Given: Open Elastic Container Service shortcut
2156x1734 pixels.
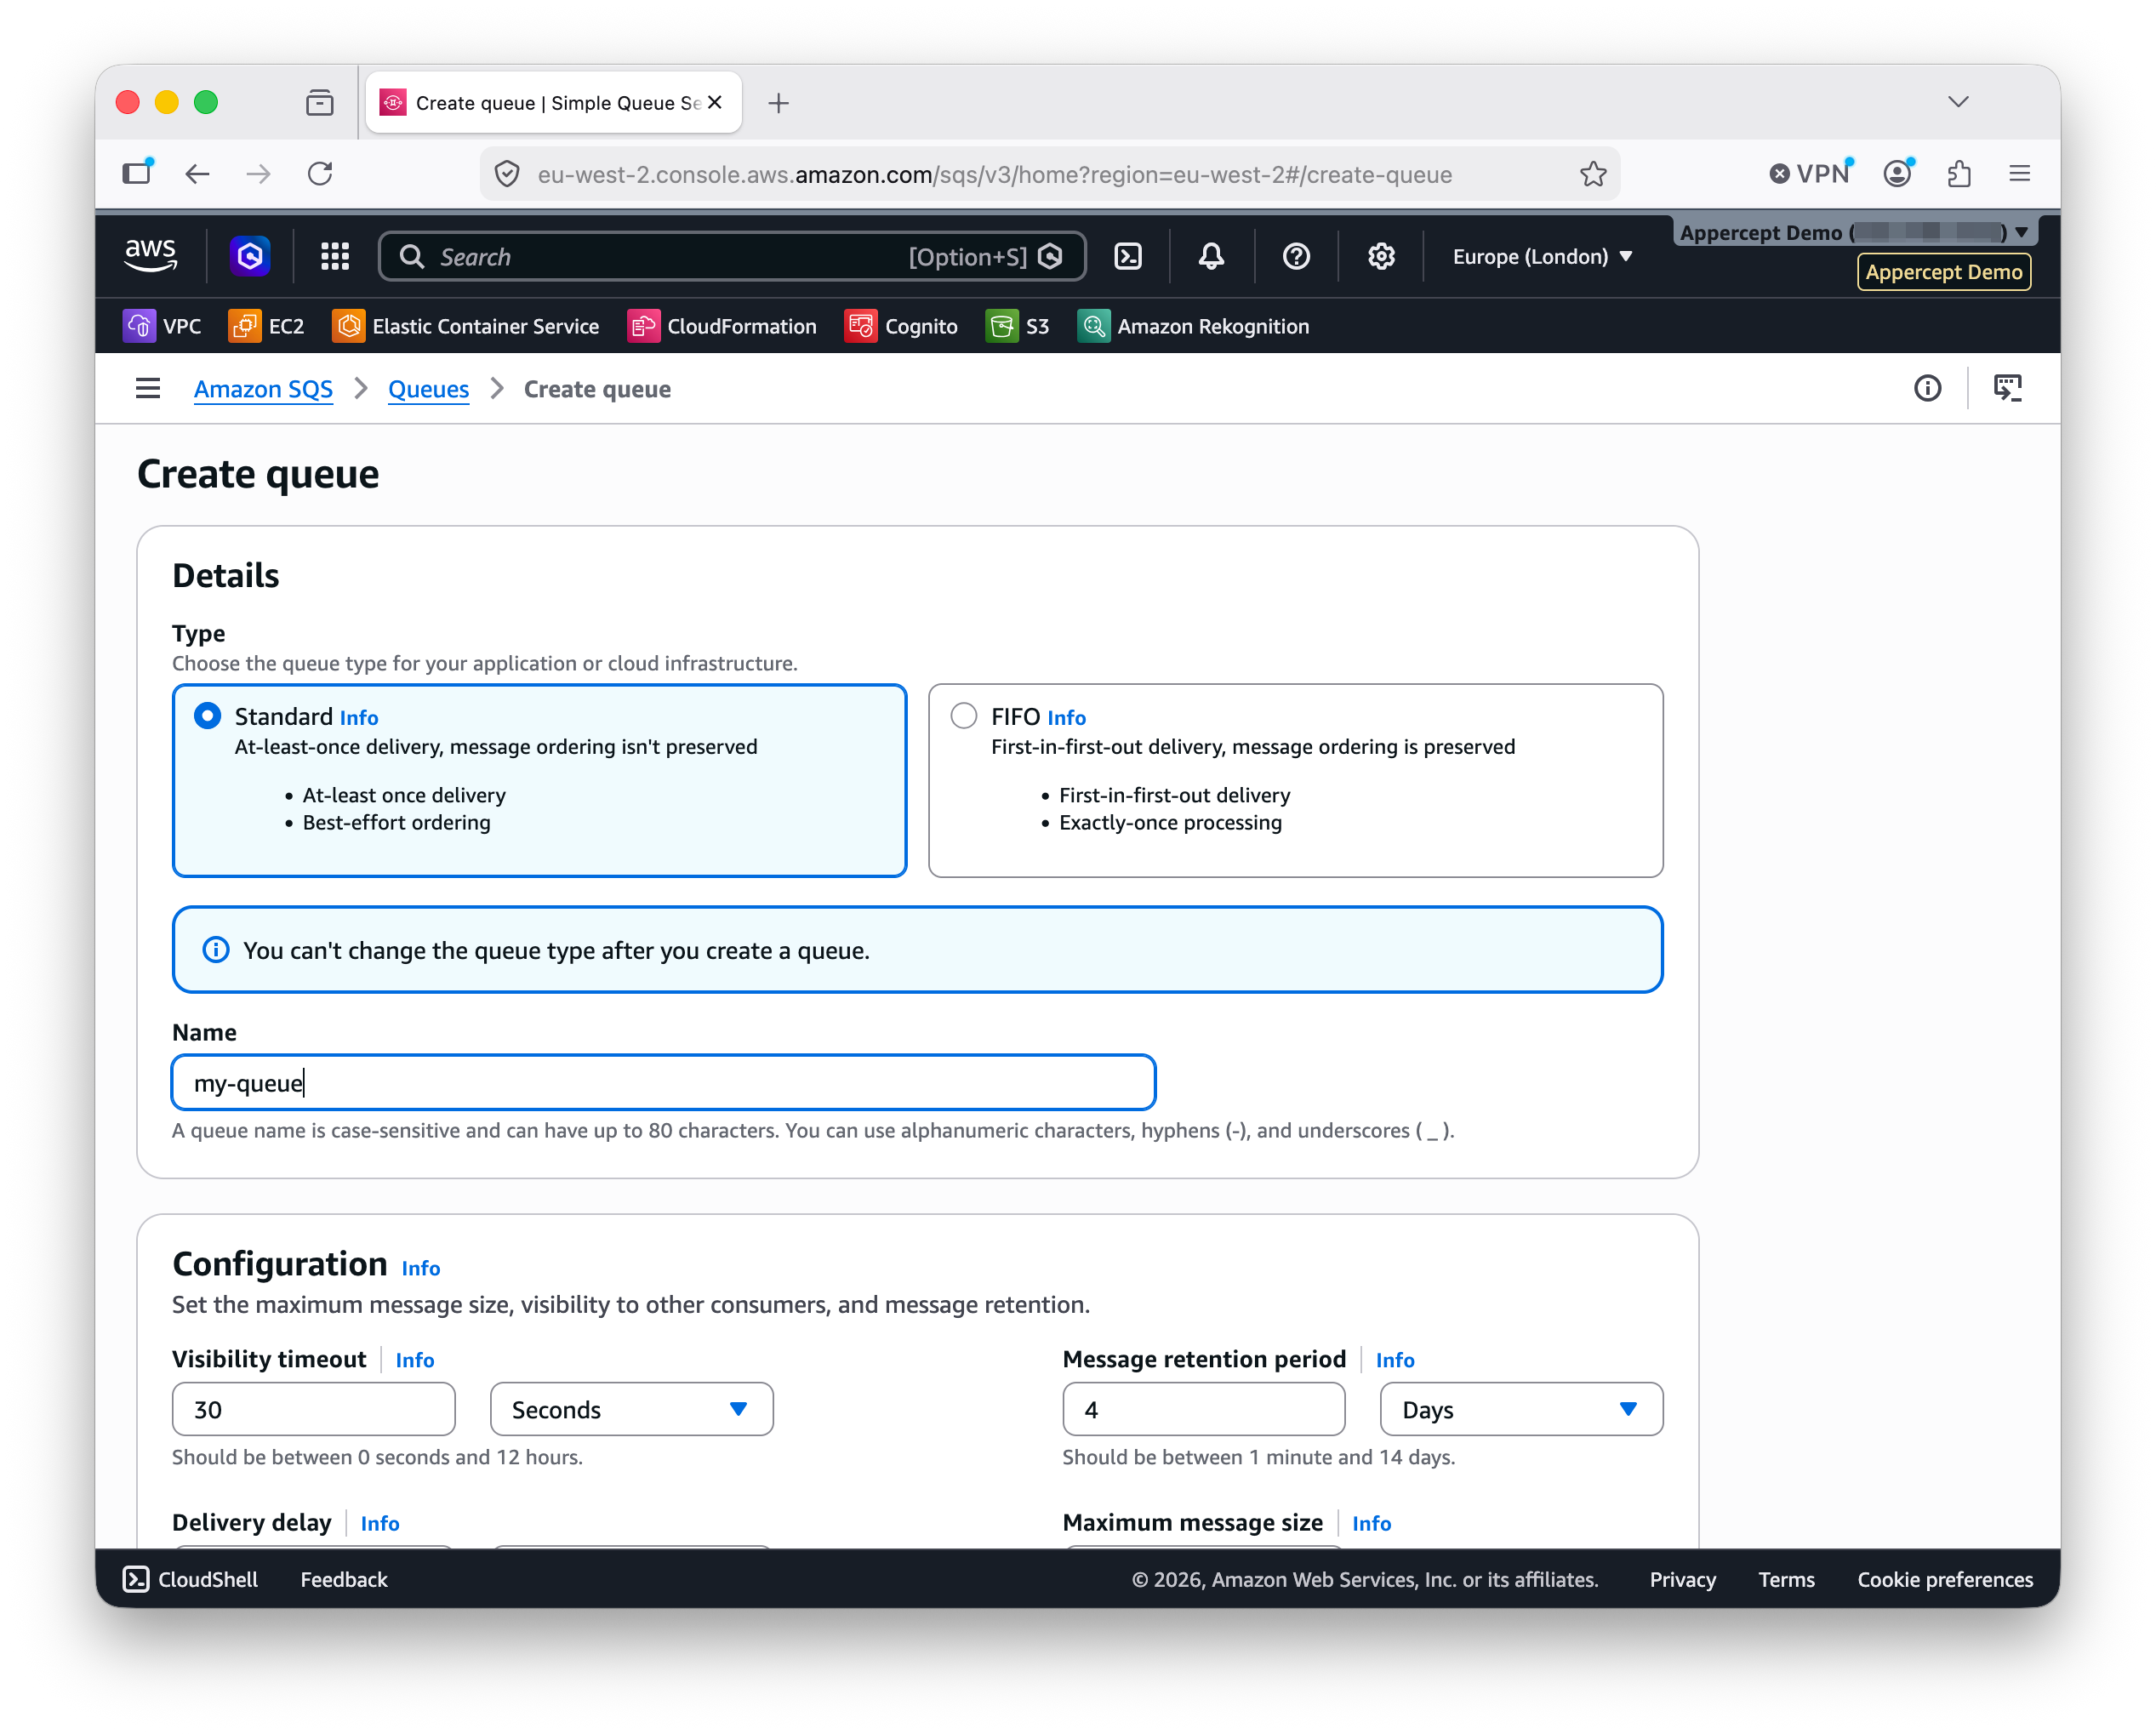Looking at the screenshot, I should tap(466, 326).
